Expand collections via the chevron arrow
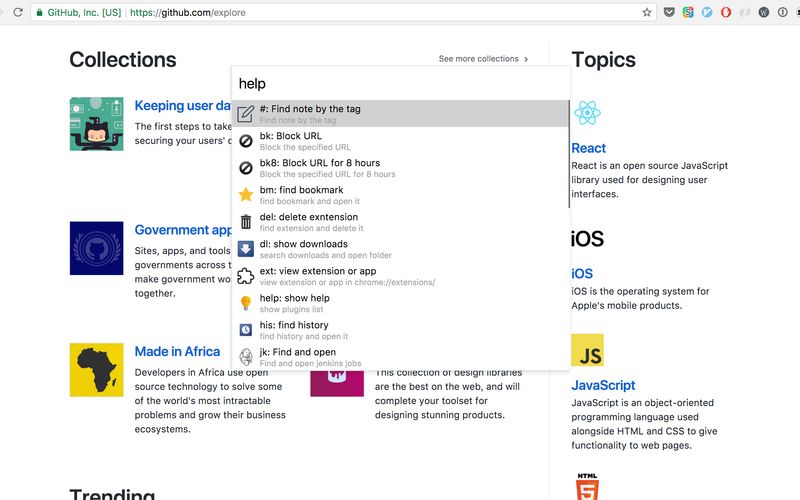Viewport: 800px width, 500px height. [x=526, y=59]
